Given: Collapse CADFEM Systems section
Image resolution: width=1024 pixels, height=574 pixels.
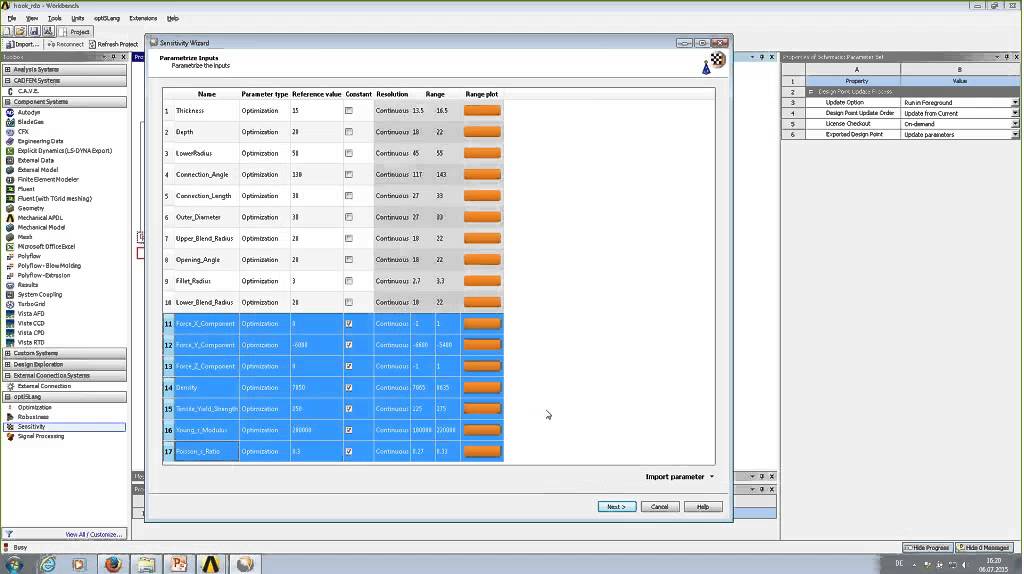Looking at the screenshot, I should click(8, 81).
